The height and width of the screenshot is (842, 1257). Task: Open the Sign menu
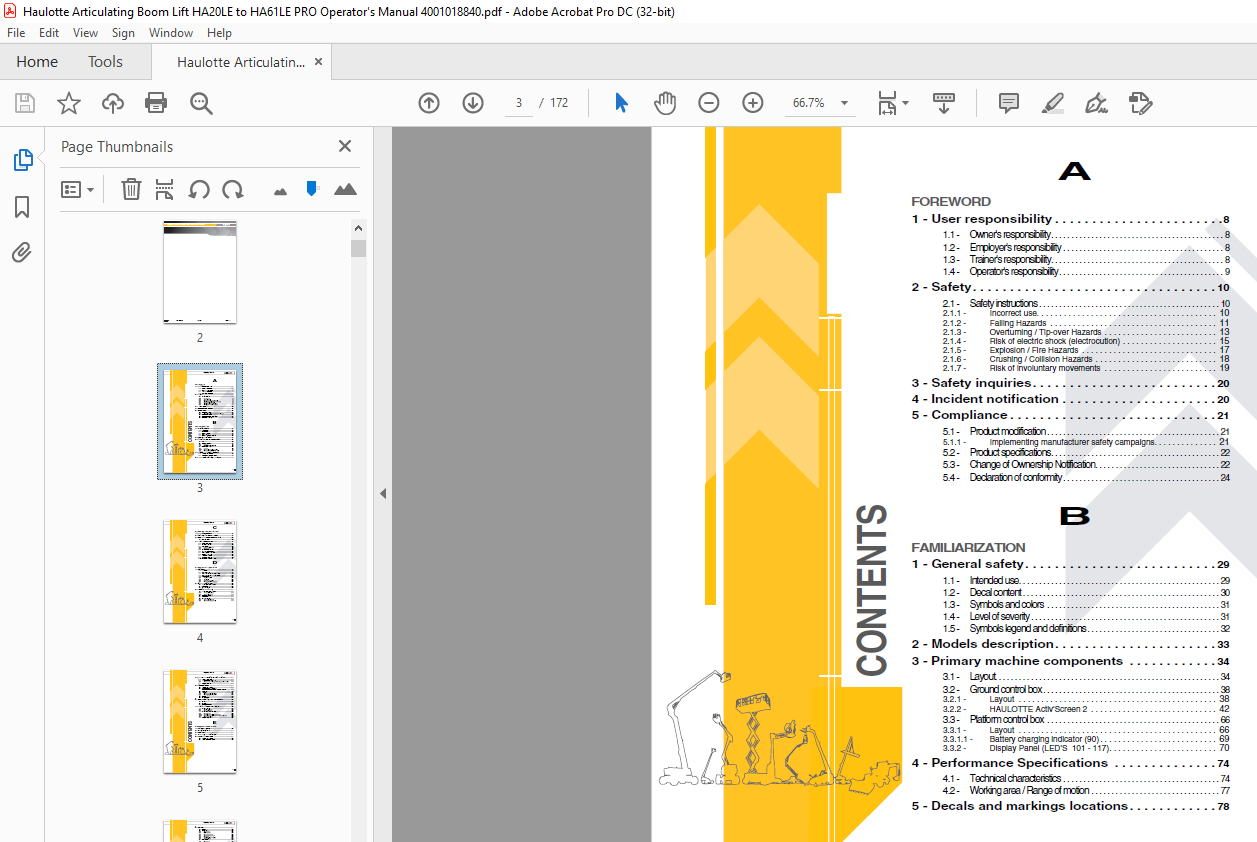(x=123, y=33)
